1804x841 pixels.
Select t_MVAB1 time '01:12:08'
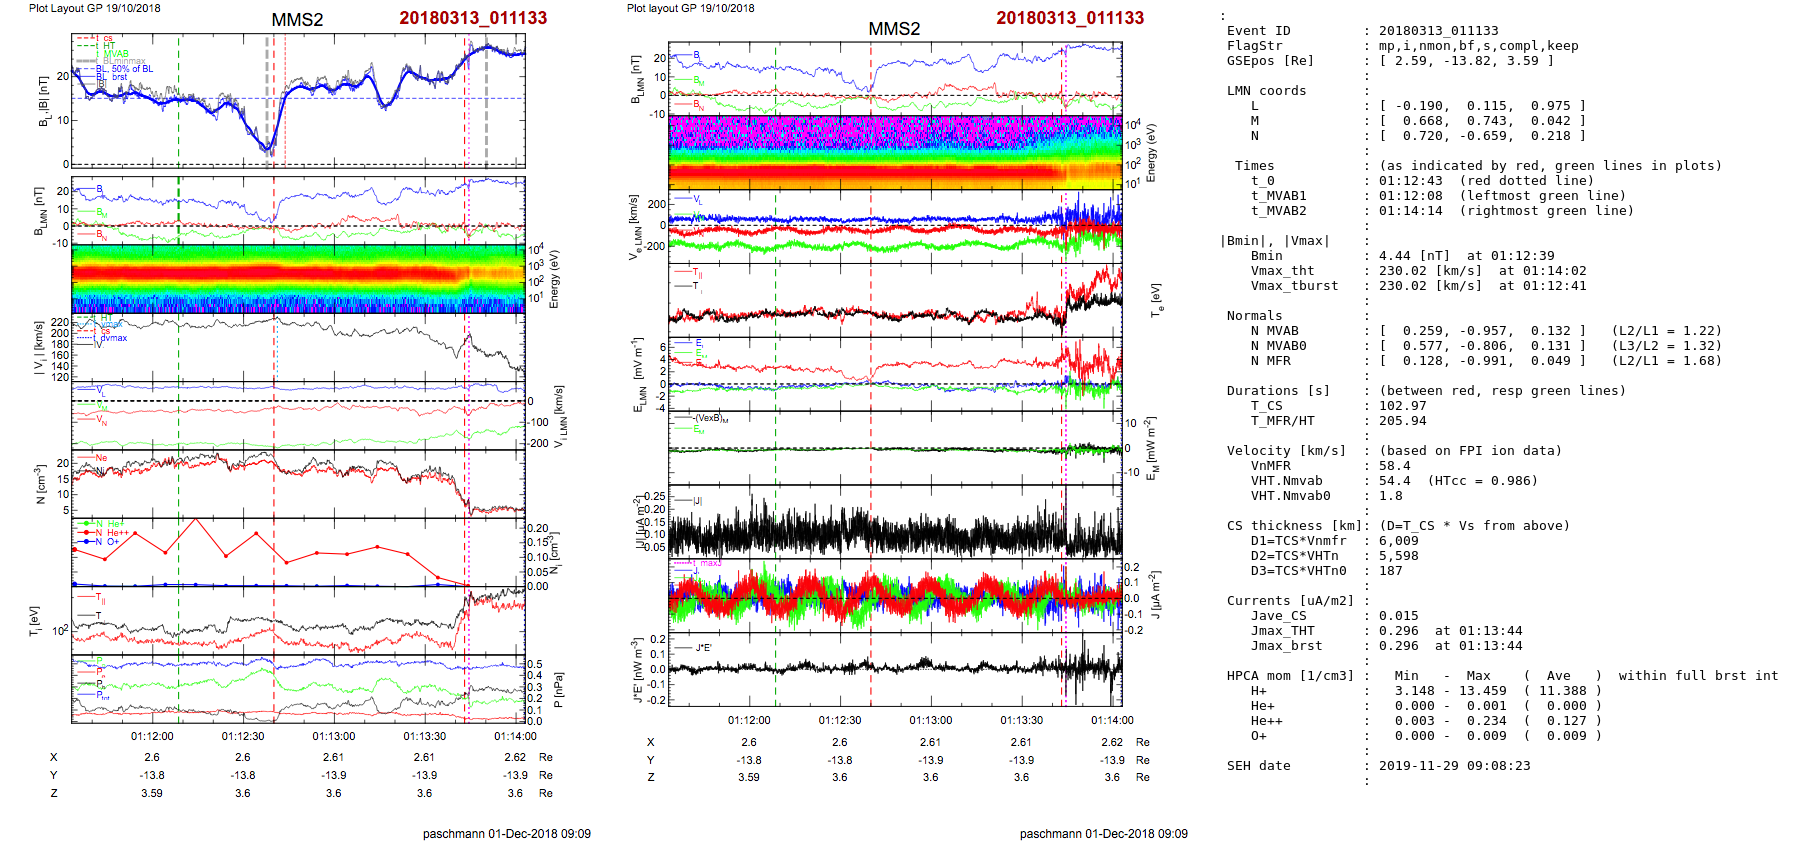(1411, 196)
